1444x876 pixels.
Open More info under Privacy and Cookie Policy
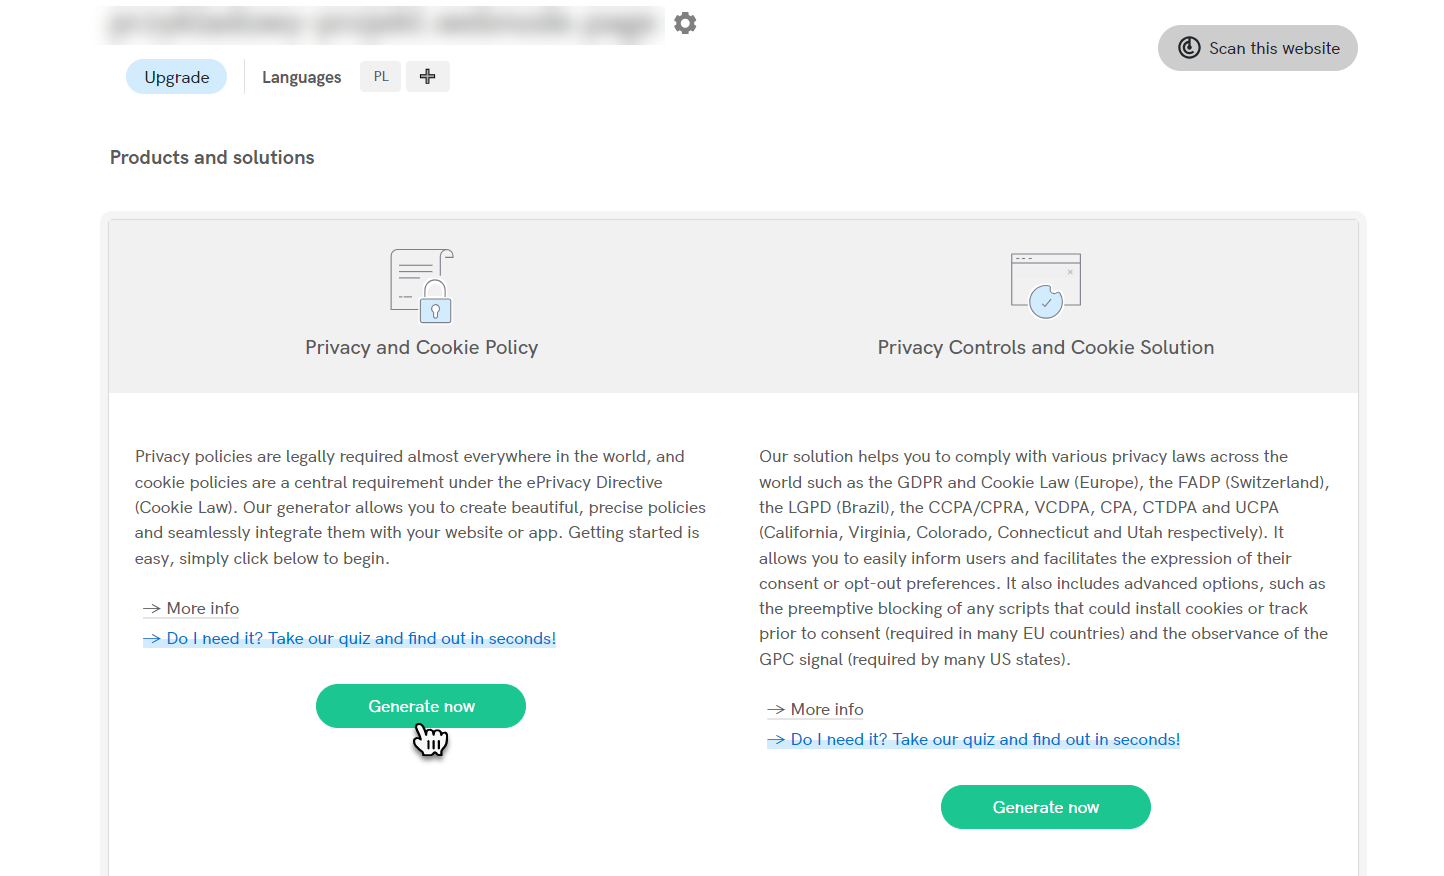[x=203, y=608]
